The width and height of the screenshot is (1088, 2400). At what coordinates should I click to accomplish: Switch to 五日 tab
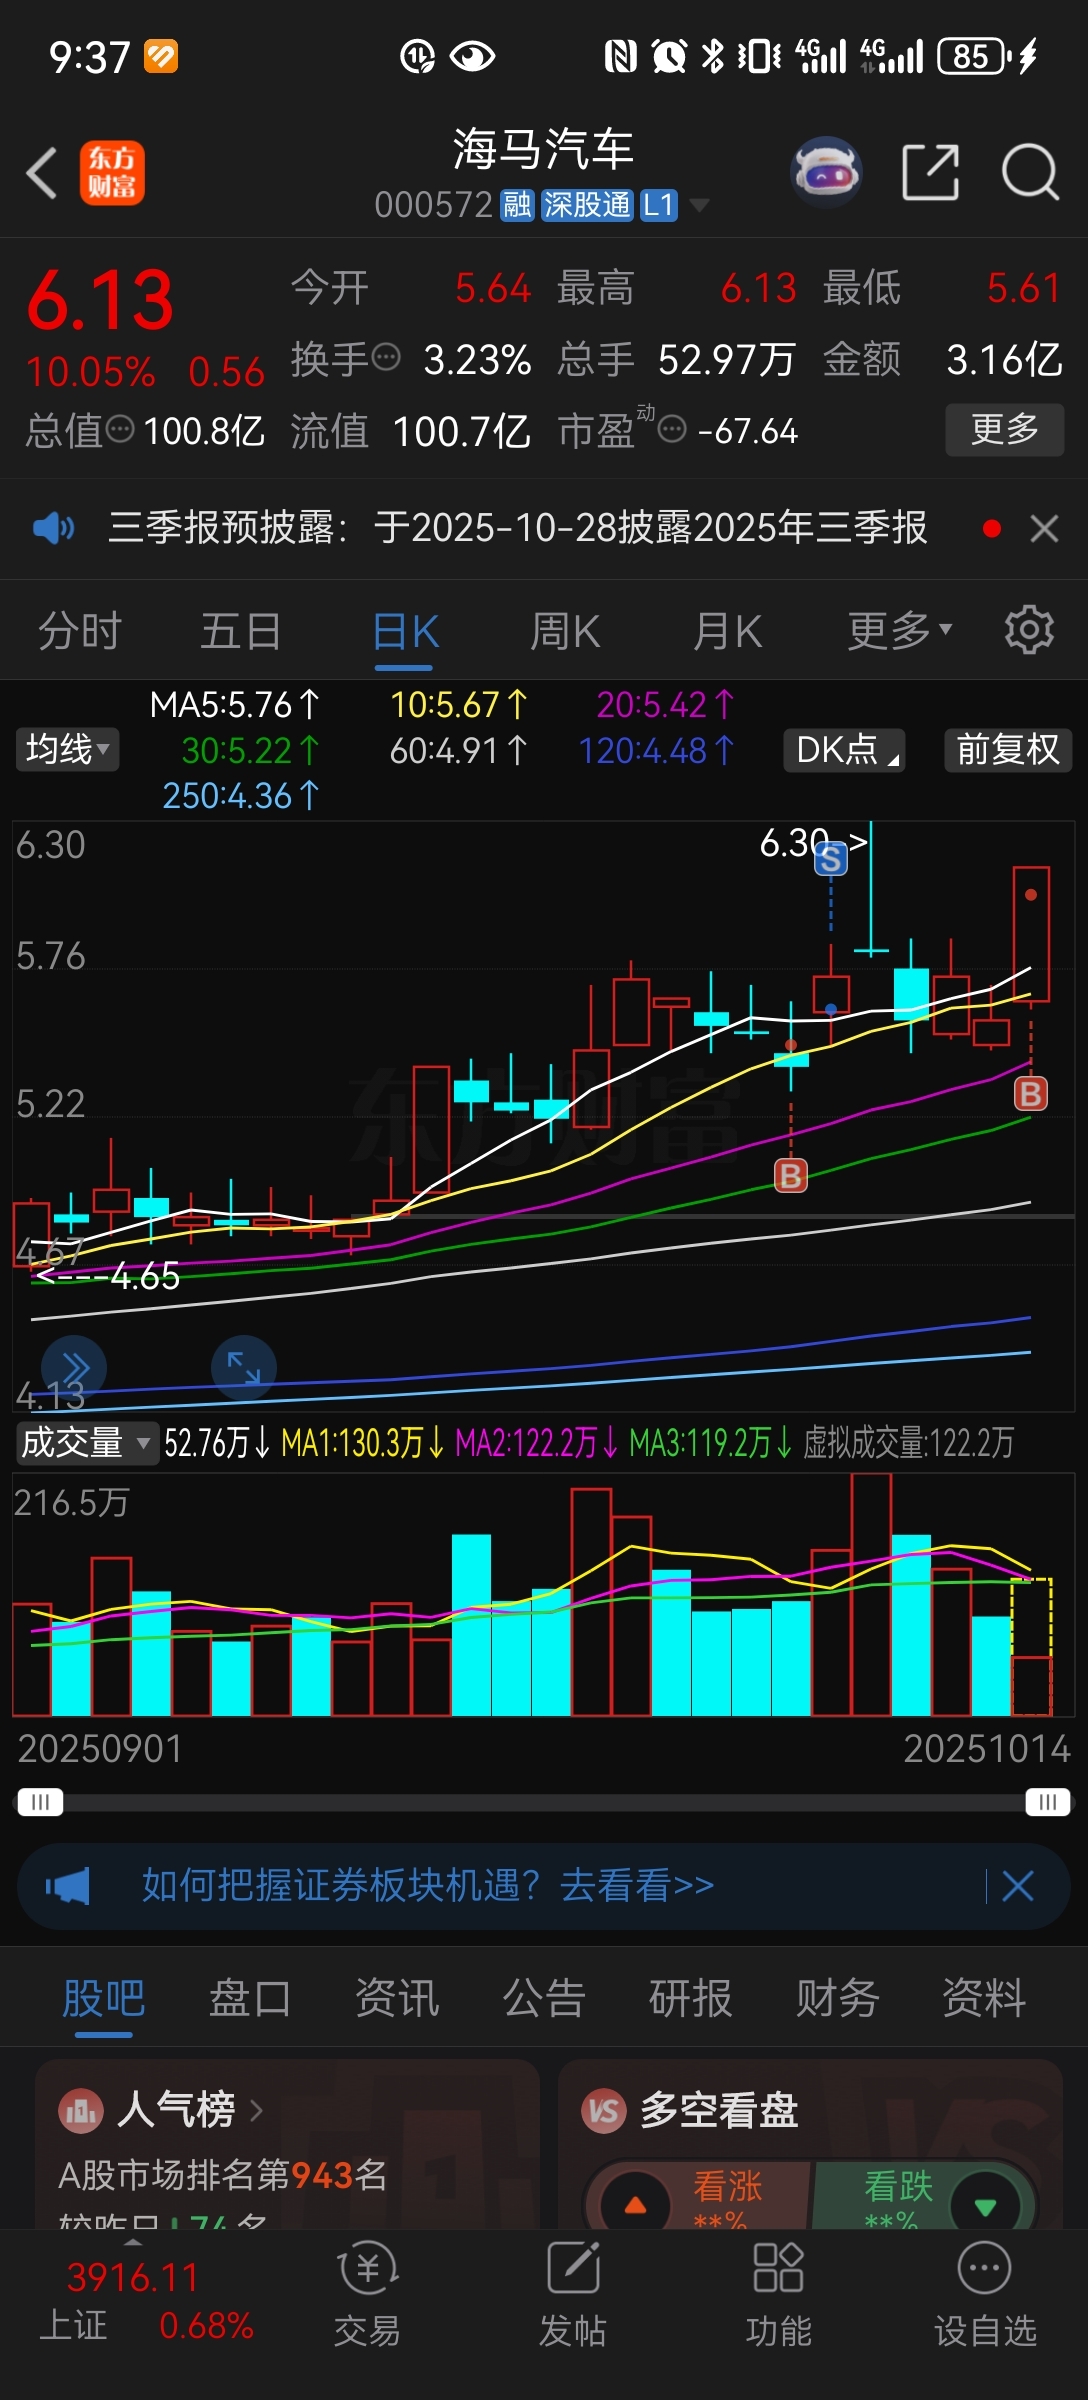(241, 631)
